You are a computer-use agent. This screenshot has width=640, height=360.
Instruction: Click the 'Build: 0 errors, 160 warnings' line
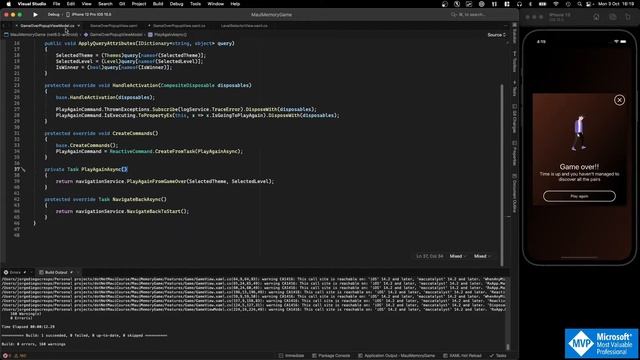point(33,344)
